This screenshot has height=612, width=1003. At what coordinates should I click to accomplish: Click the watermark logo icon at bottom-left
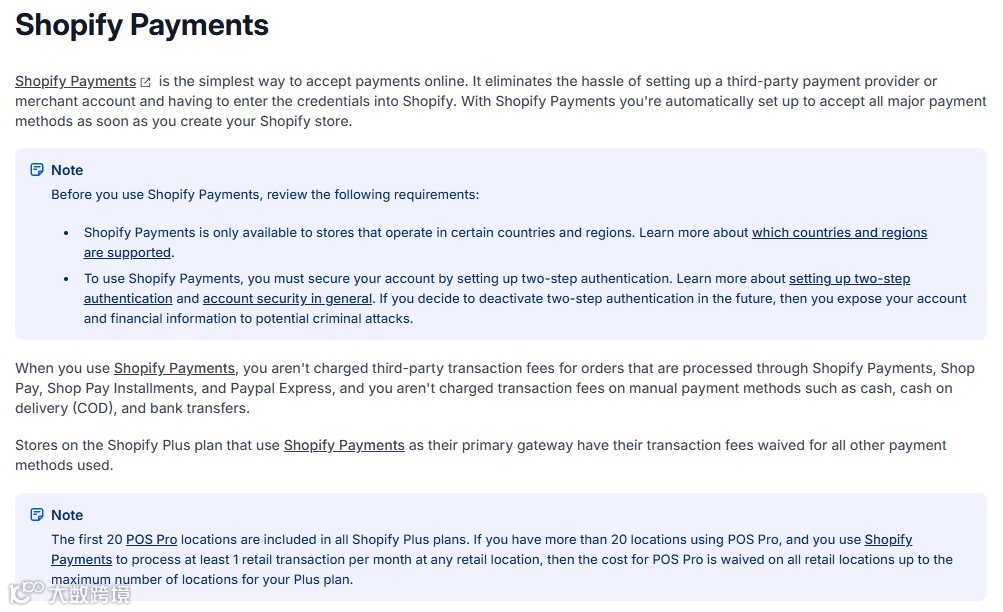(27, 592)
